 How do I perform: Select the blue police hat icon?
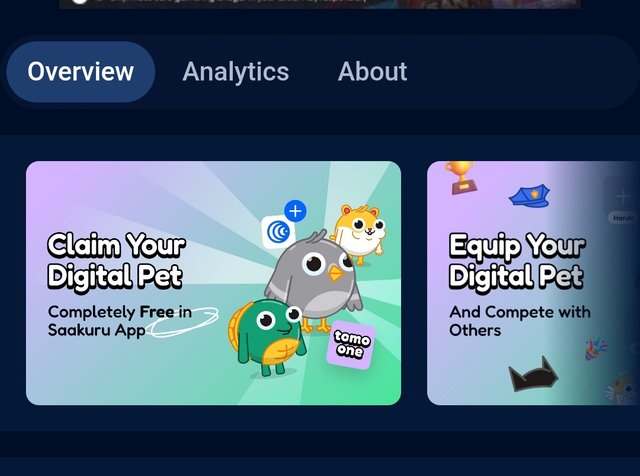[529, 196]
